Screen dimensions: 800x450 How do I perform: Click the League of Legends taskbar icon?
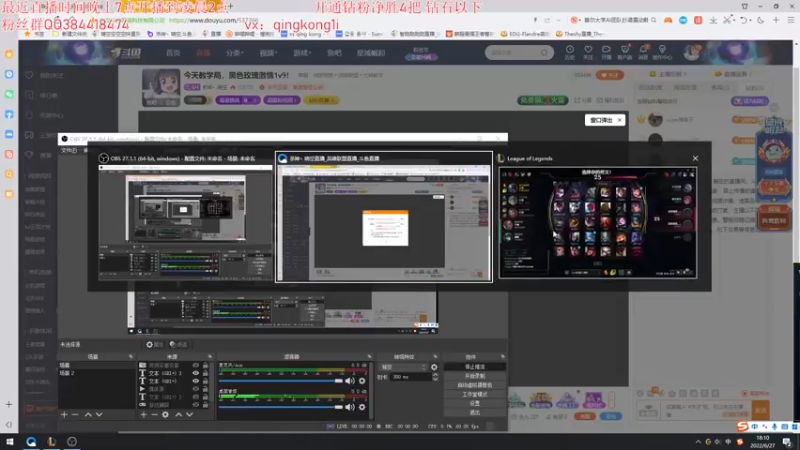(x=52, y=442)
